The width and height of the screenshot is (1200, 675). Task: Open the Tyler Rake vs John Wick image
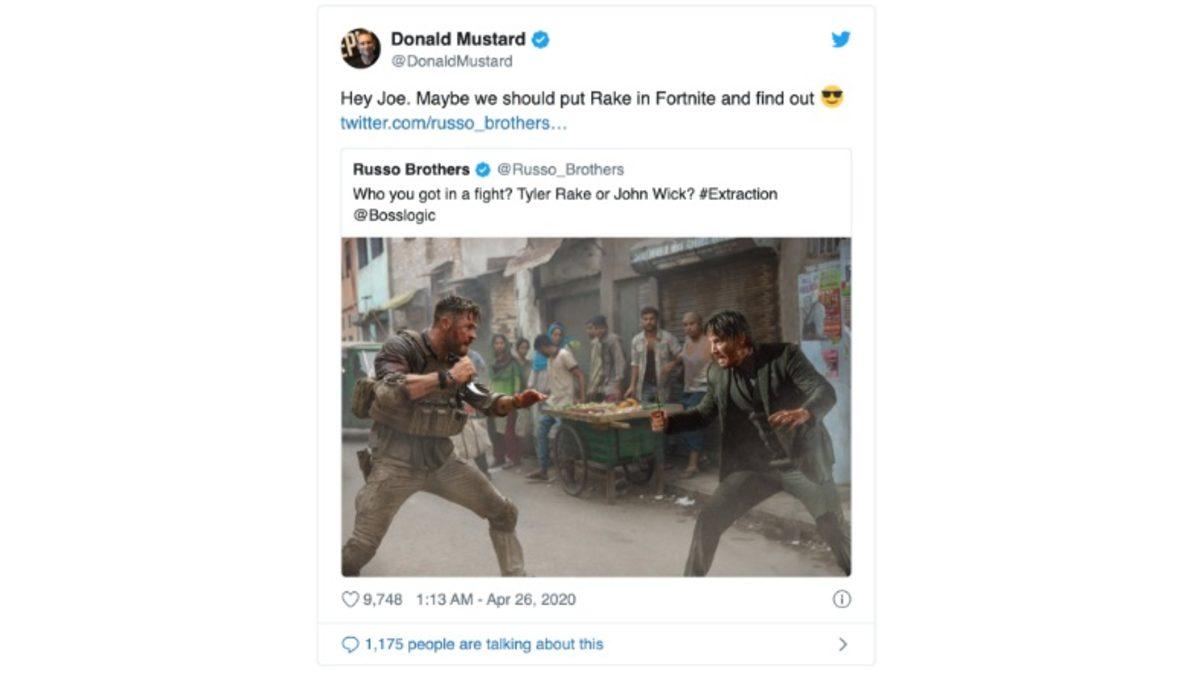(x=597, y=402)
